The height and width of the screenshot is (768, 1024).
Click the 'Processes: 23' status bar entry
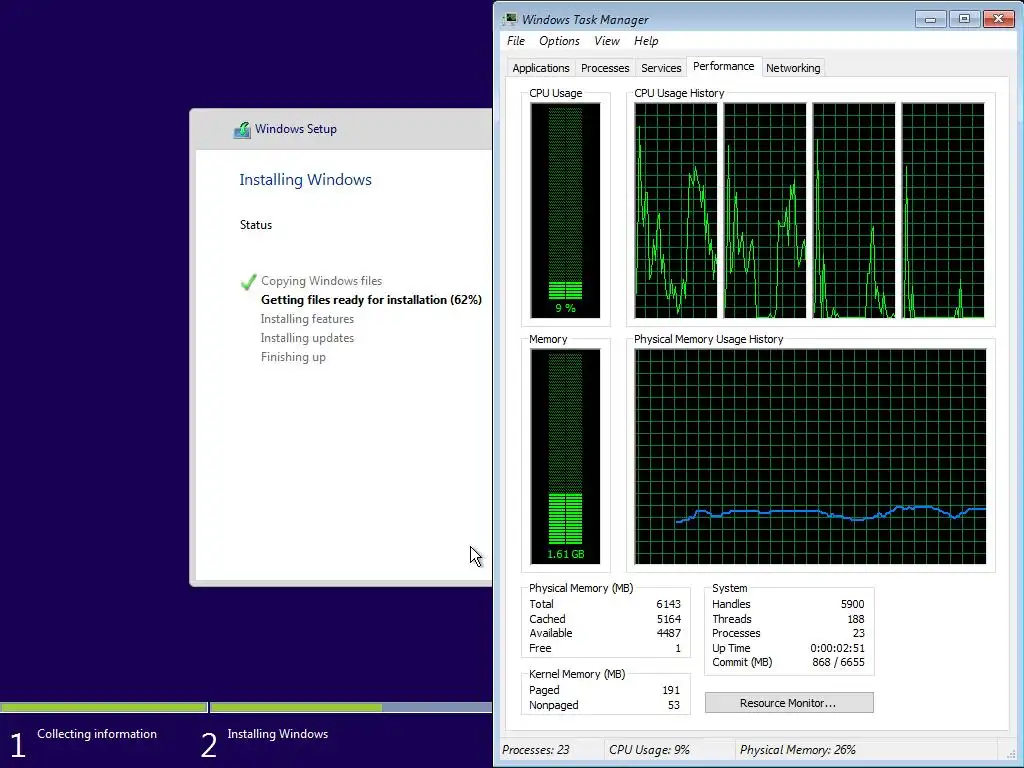[536, 750]
